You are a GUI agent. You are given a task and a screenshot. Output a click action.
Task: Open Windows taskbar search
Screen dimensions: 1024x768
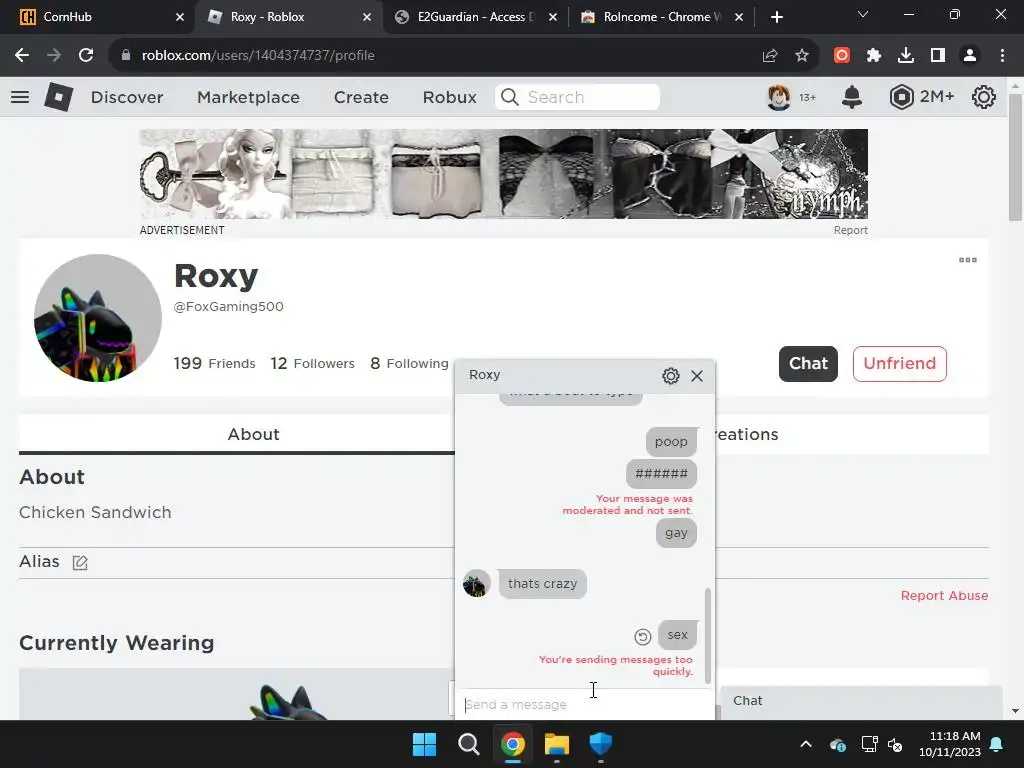[469, 744]
